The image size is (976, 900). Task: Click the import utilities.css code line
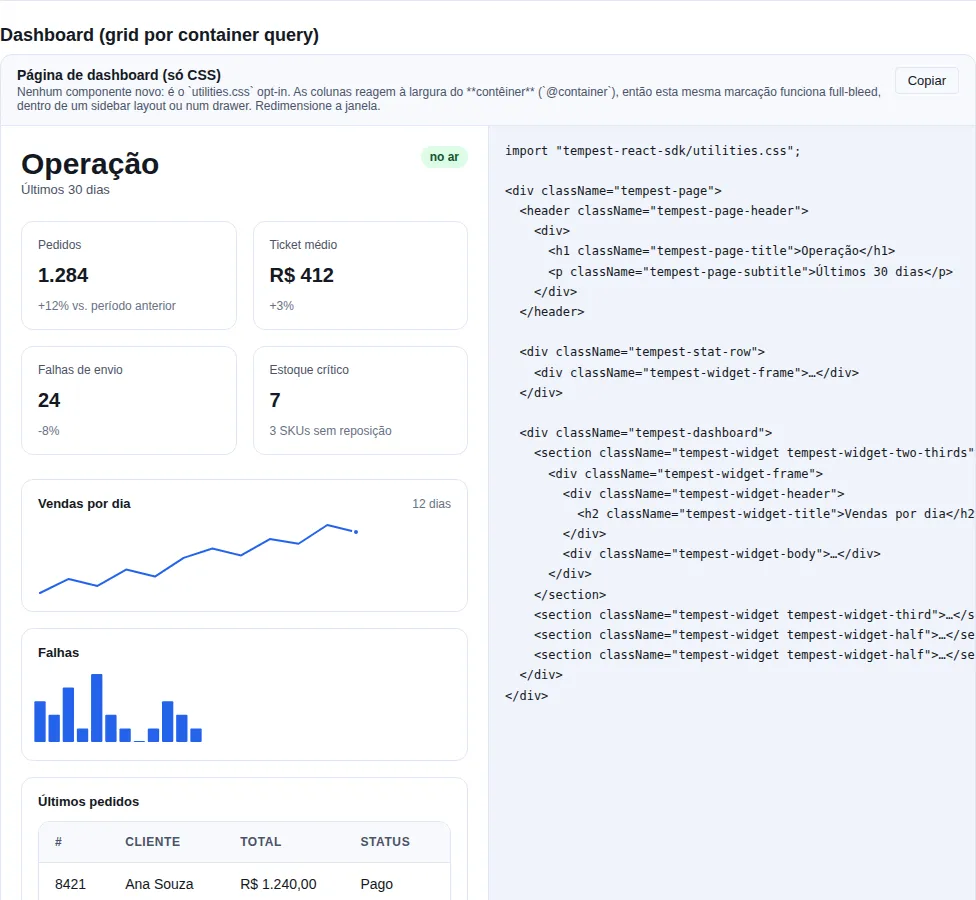652,151
